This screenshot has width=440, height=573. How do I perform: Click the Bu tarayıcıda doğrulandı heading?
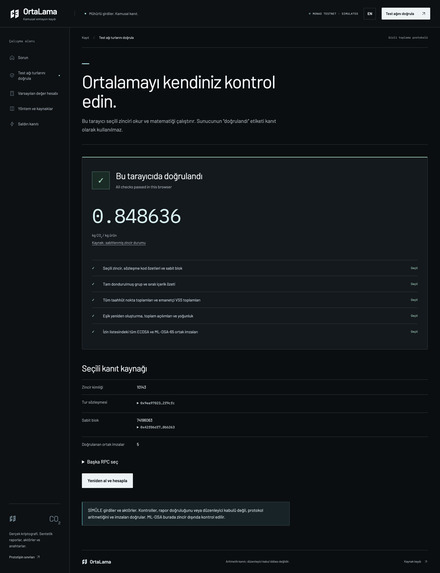159,176
